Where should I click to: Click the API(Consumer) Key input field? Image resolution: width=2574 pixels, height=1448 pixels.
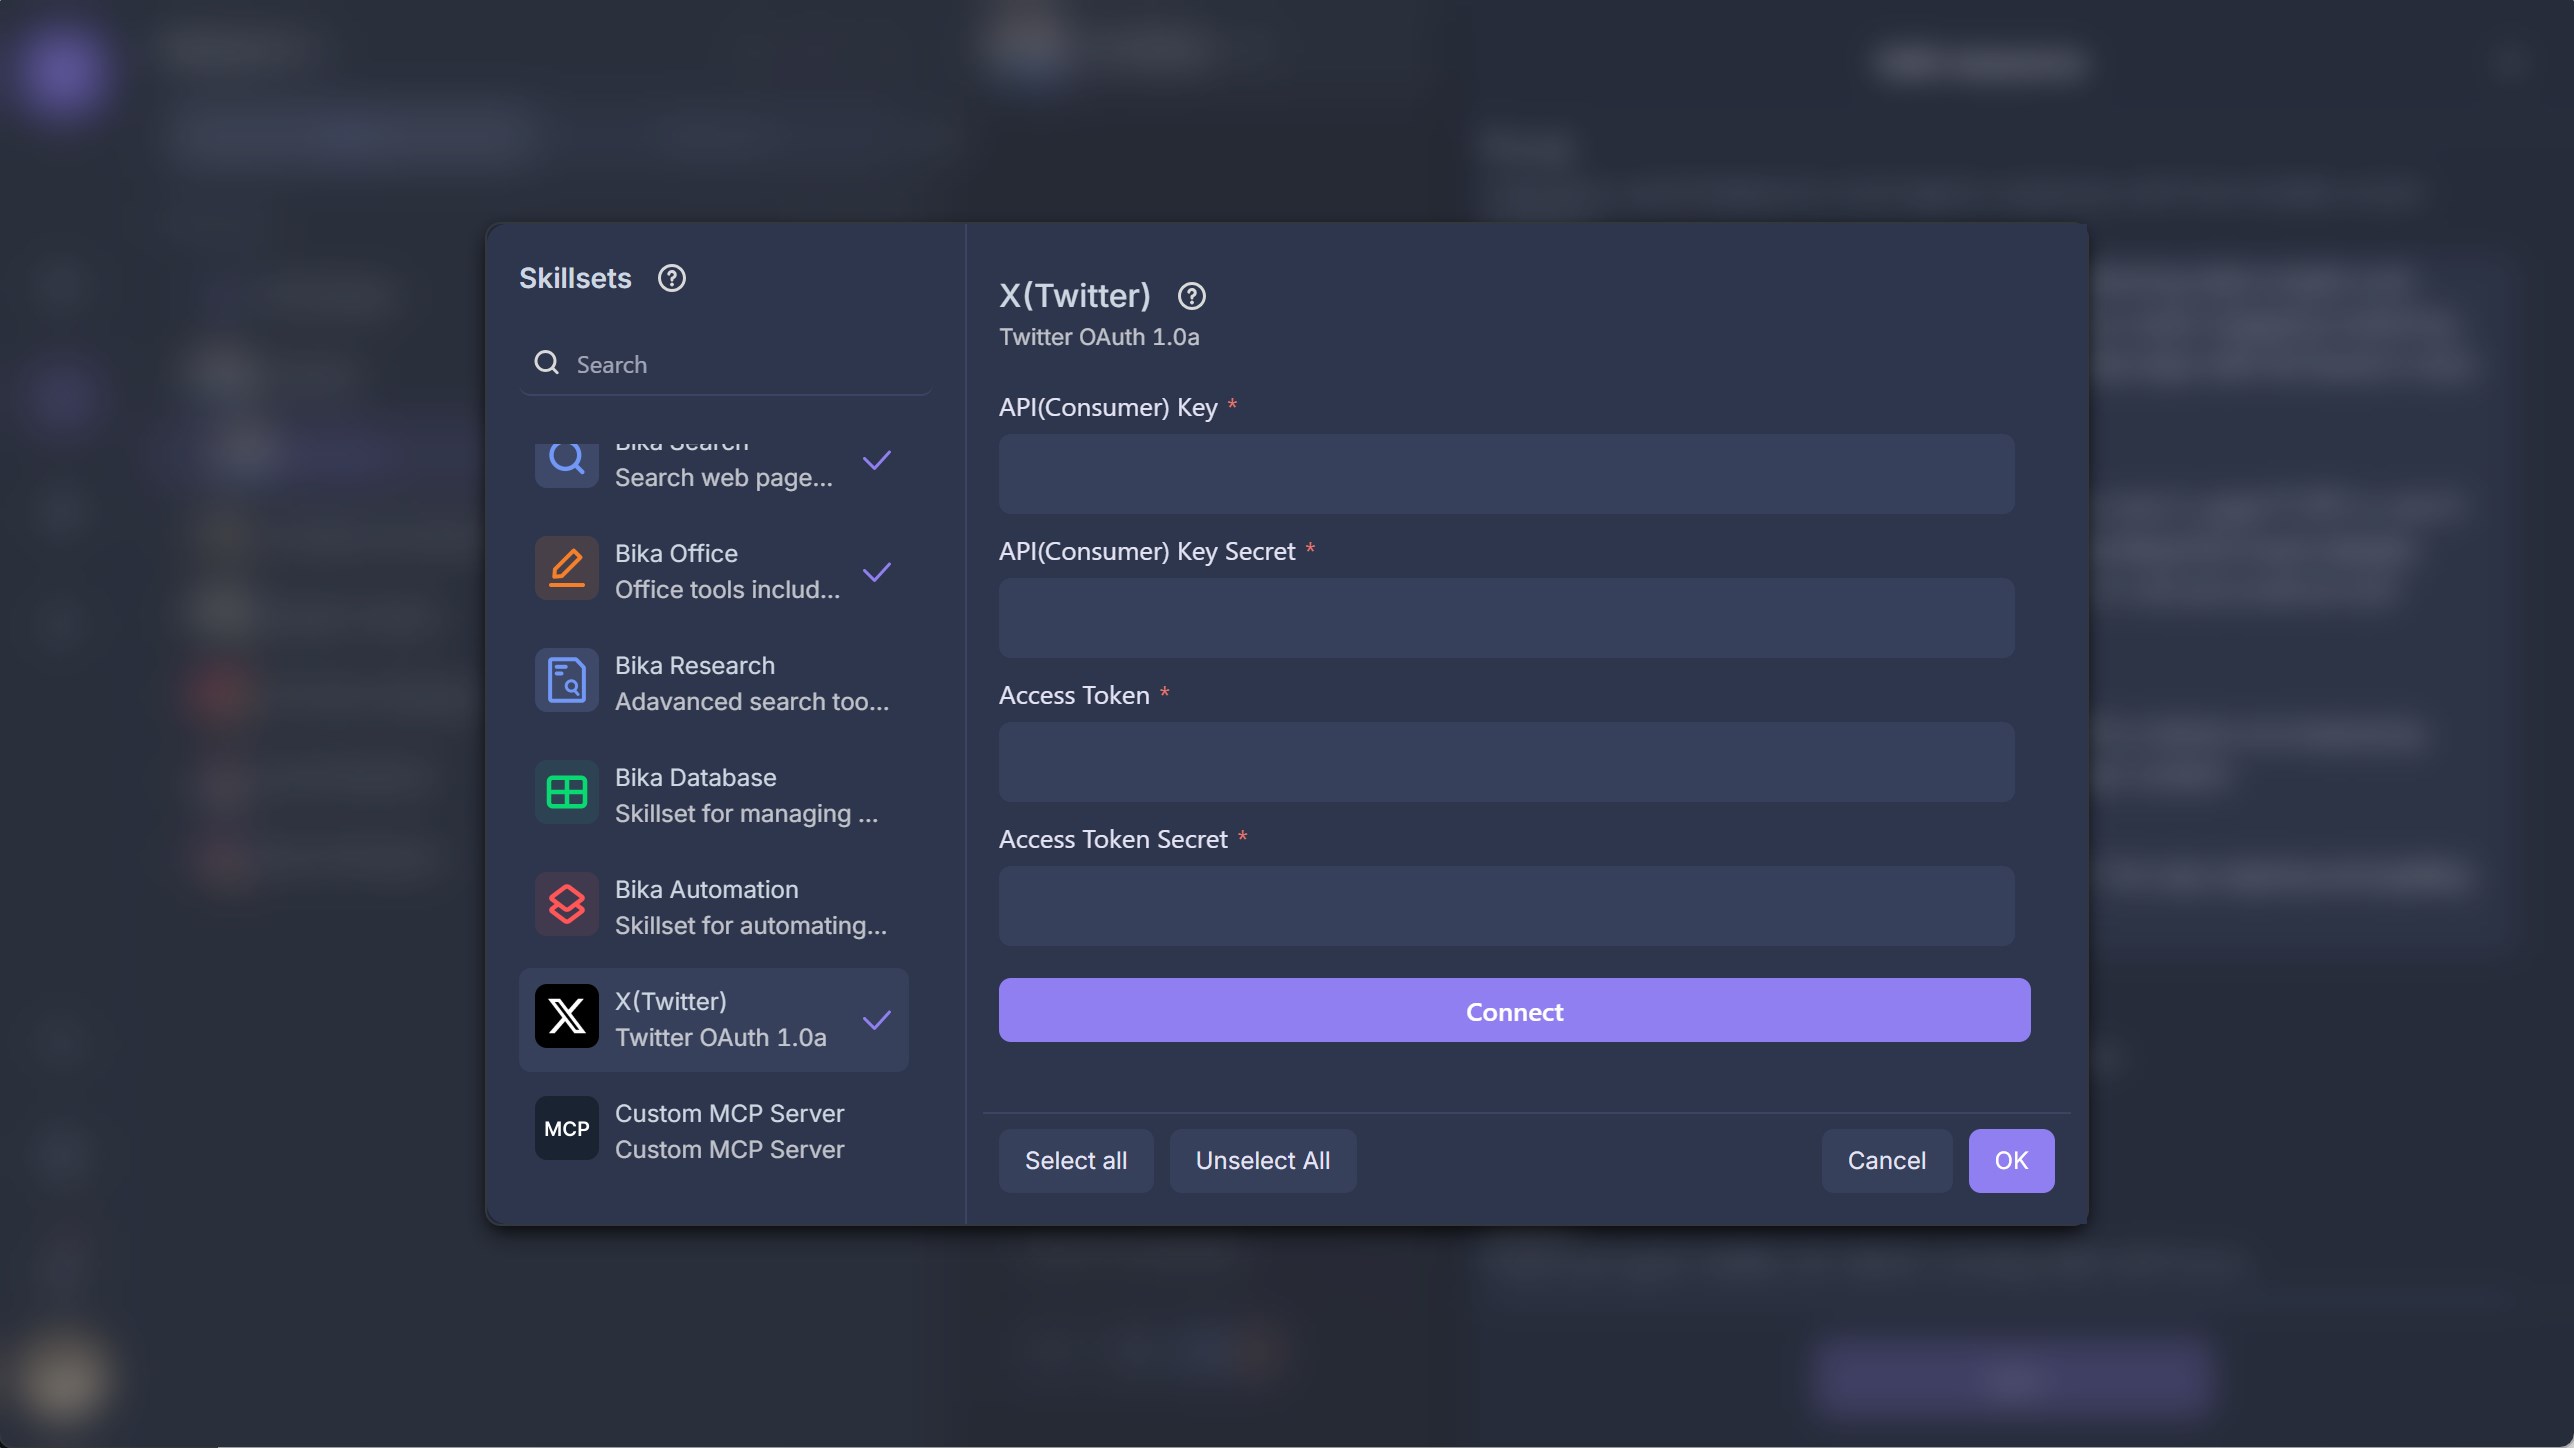coord(1506,474)
